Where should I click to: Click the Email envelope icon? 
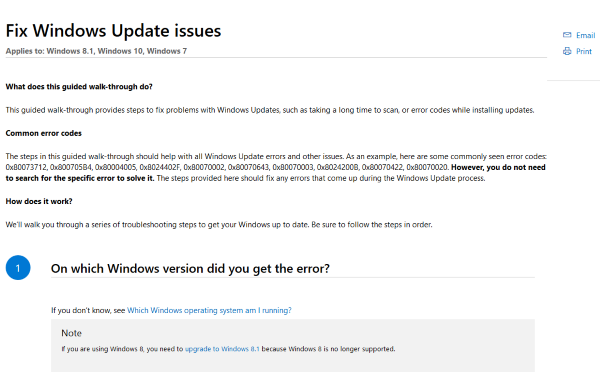[x=567, y=35]
